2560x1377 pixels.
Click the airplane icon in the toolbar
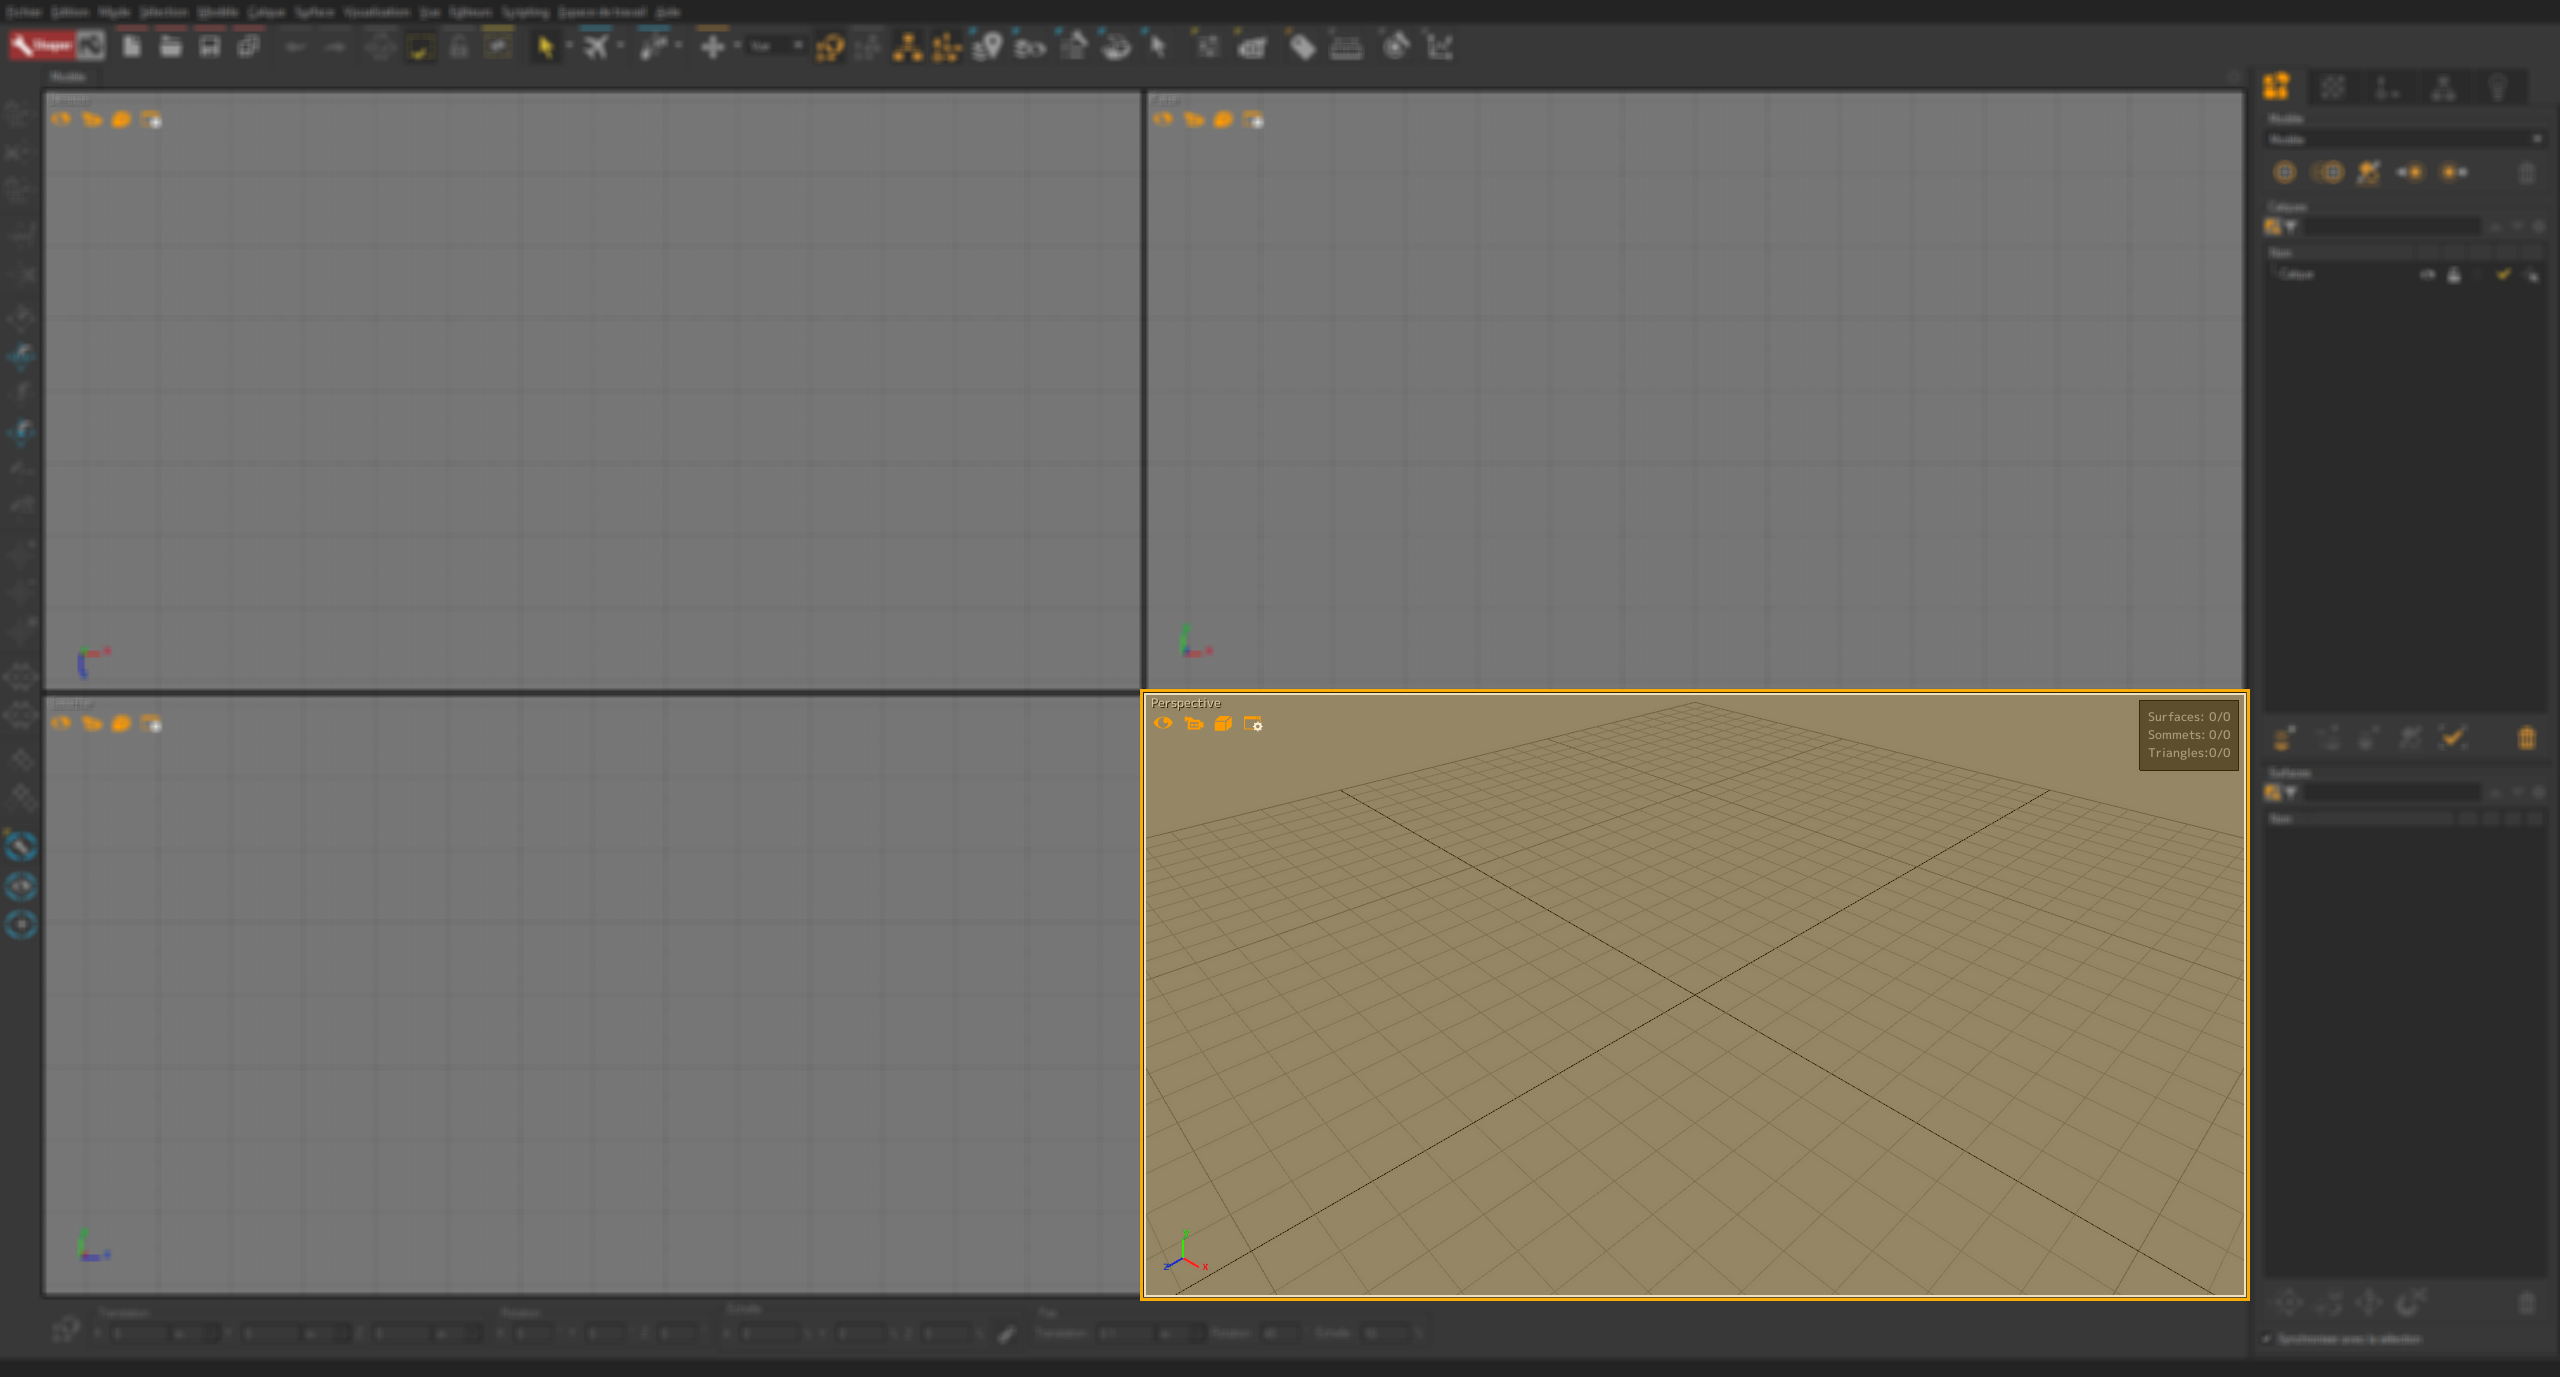596,47
